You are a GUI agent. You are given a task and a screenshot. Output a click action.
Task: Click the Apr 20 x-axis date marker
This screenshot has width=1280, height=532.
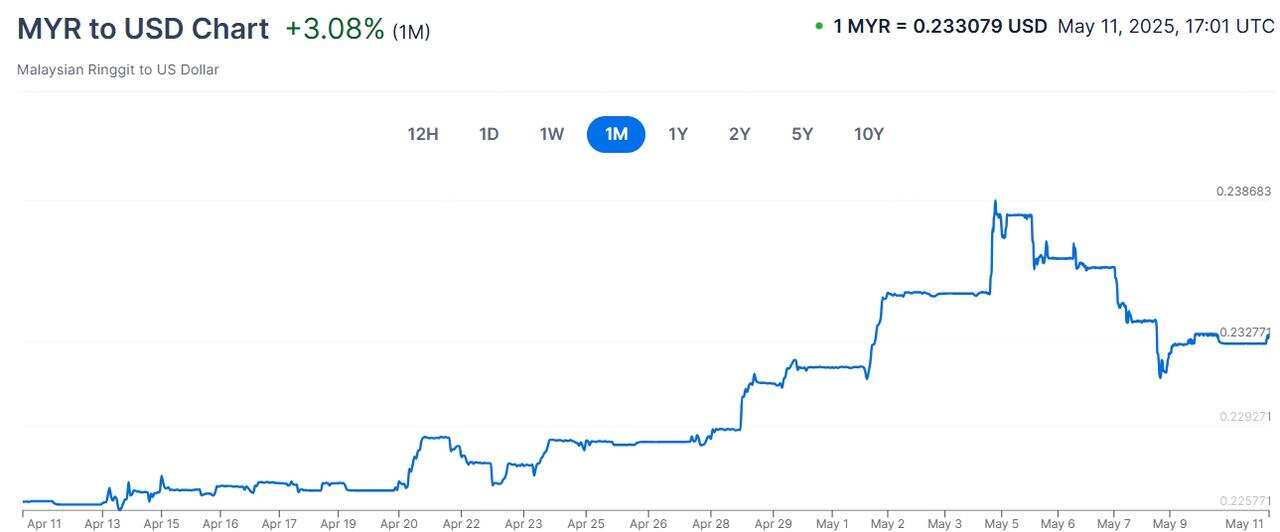click(x=400, y=523)
